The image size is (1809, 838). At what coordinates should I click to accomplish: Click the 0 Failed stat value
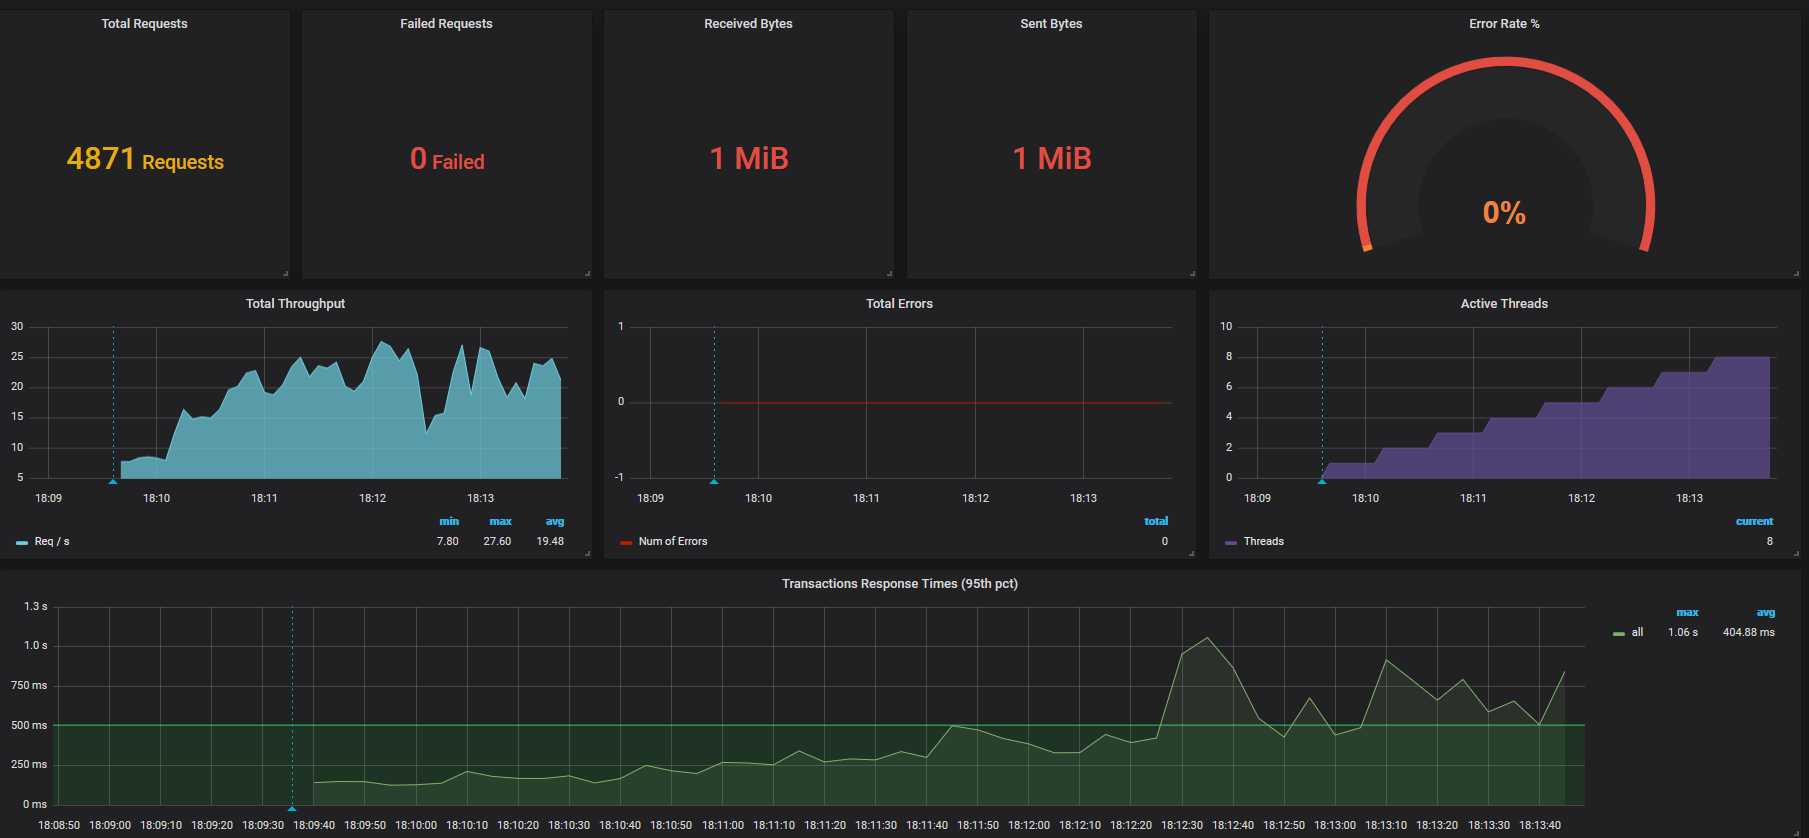(x=447, y=159)
